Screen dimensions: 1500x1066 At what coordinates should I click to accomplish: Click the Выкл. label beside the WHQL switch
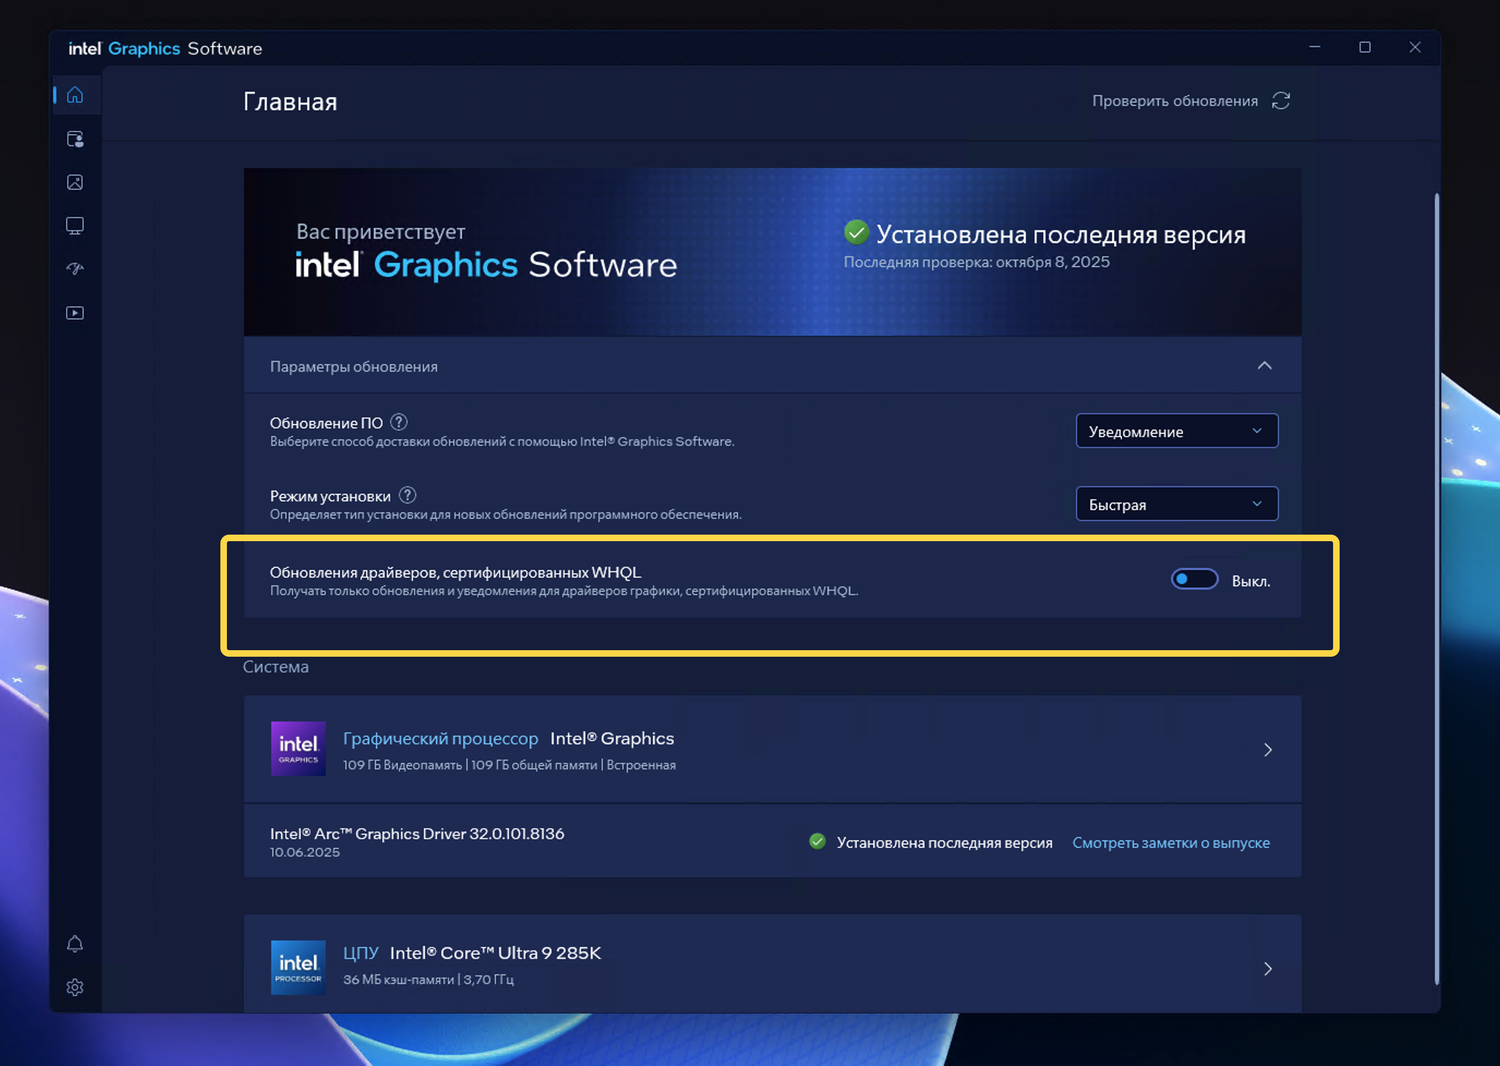point(1251,581)
